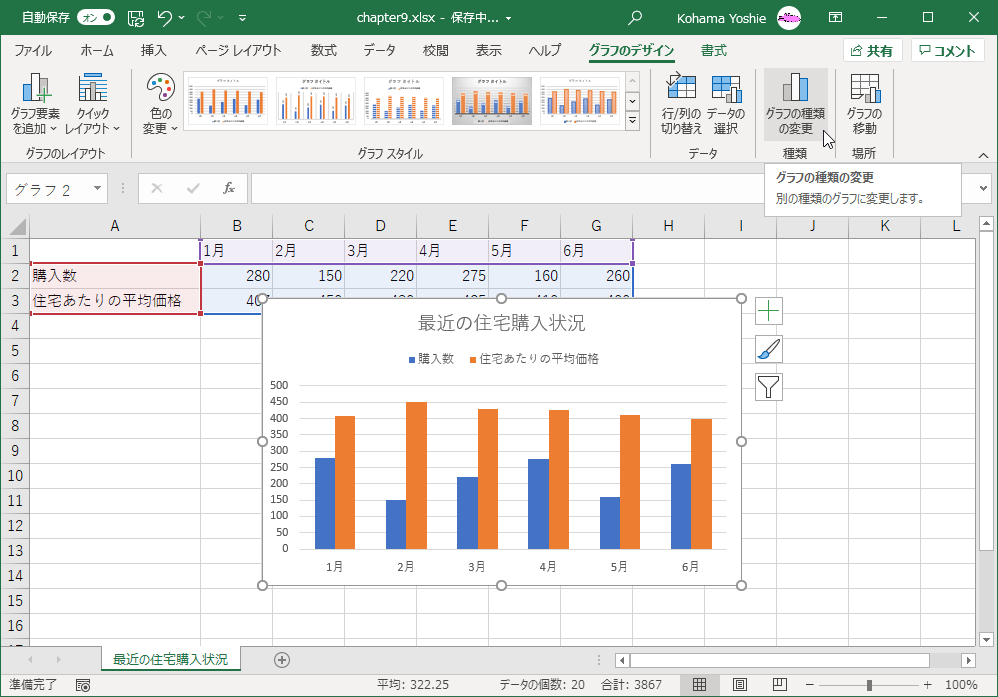The width and height of the screenshot is (998, 697).
Task: Switch to Page Break Preview icon
Action: tap(780, 685)
